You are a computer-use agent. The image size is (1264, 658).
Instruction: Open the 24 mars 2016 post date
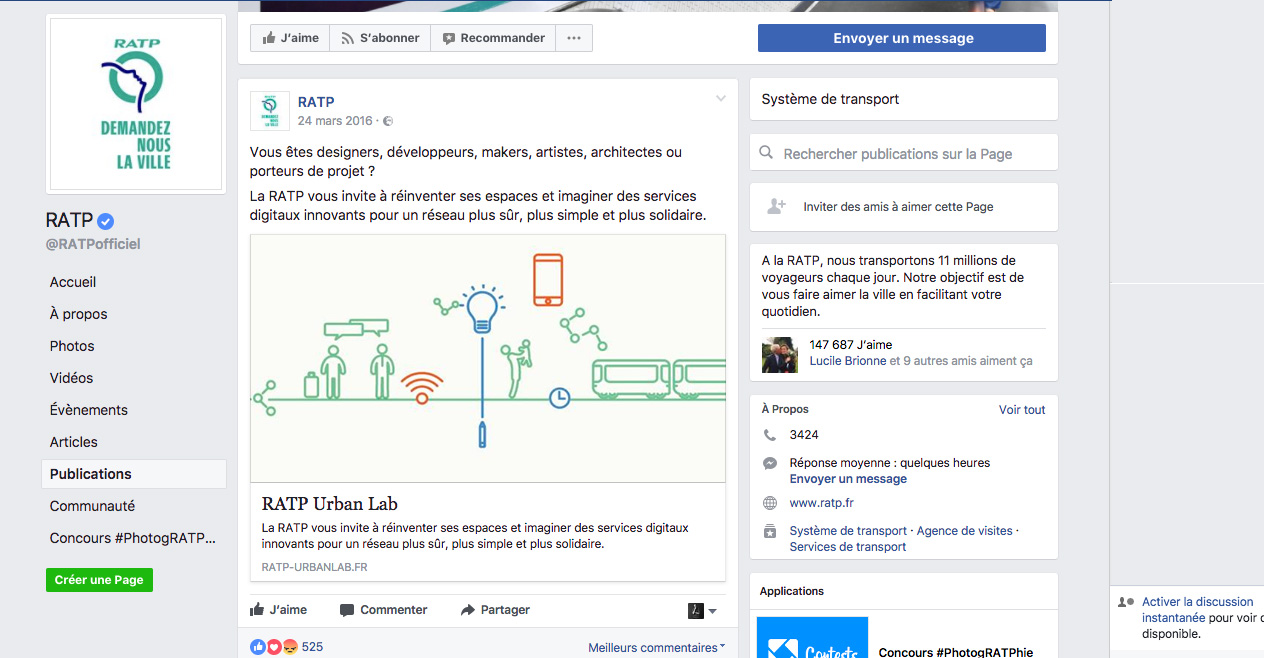334,121
